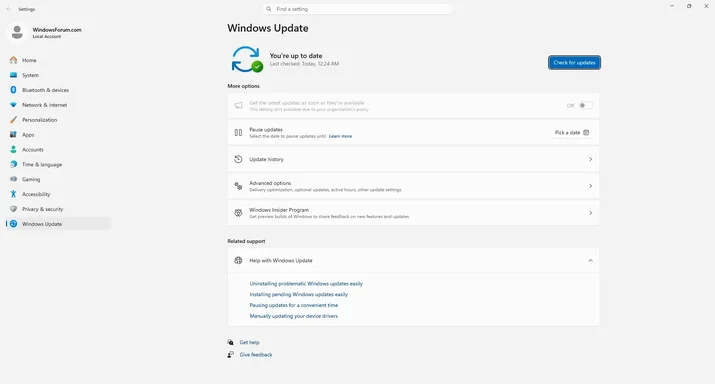Open the Pick a date dropdown

(572, 132)
